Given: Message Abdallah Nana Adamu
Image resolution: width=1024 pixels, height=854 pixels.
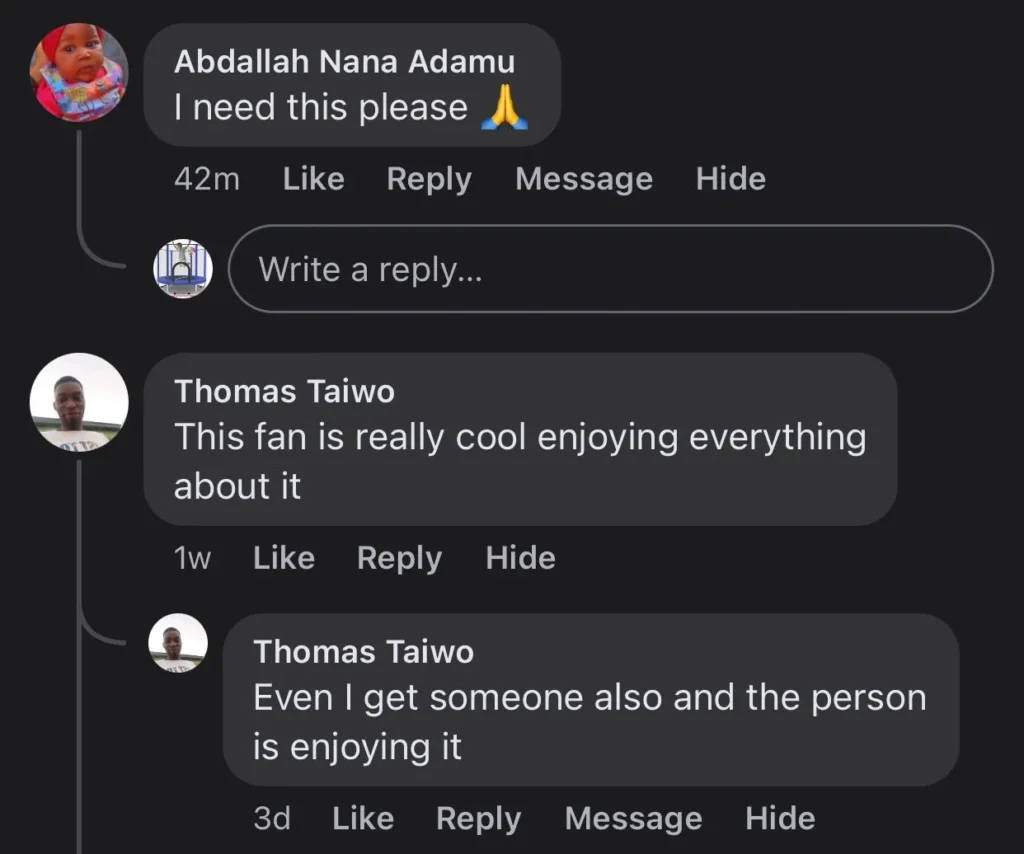Looking at the screenshot, I should (584, 179).
